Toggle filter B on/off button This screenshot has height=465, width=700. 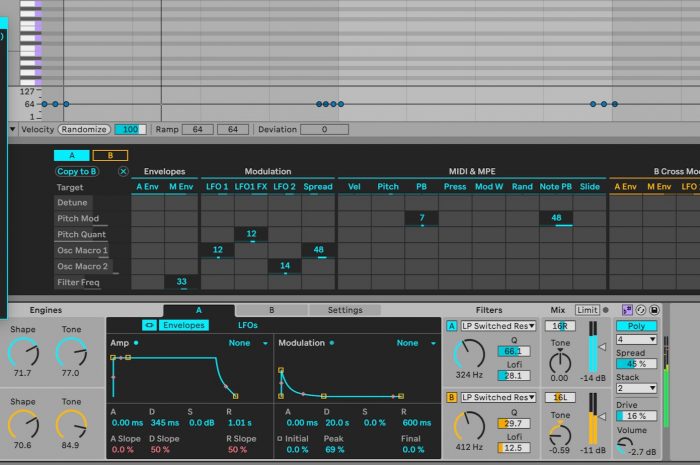coord(451,397)
